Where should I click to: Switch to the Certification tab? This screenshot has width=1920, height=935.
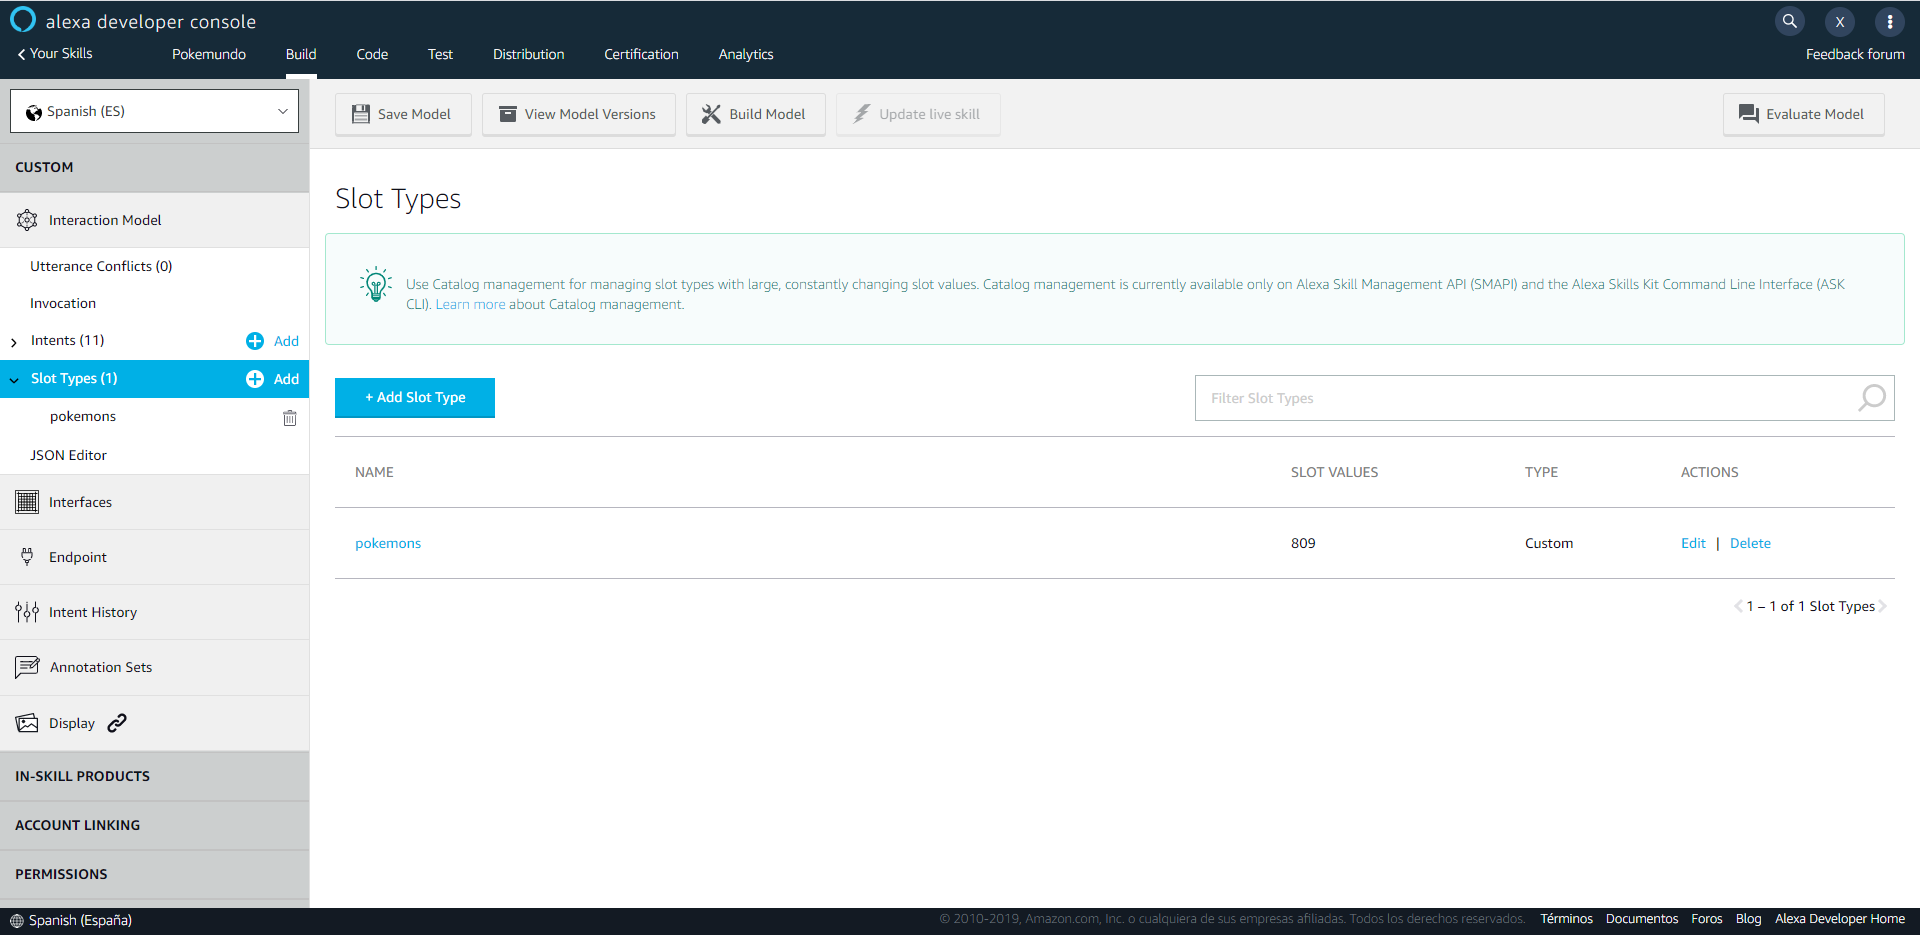point(641,54)
